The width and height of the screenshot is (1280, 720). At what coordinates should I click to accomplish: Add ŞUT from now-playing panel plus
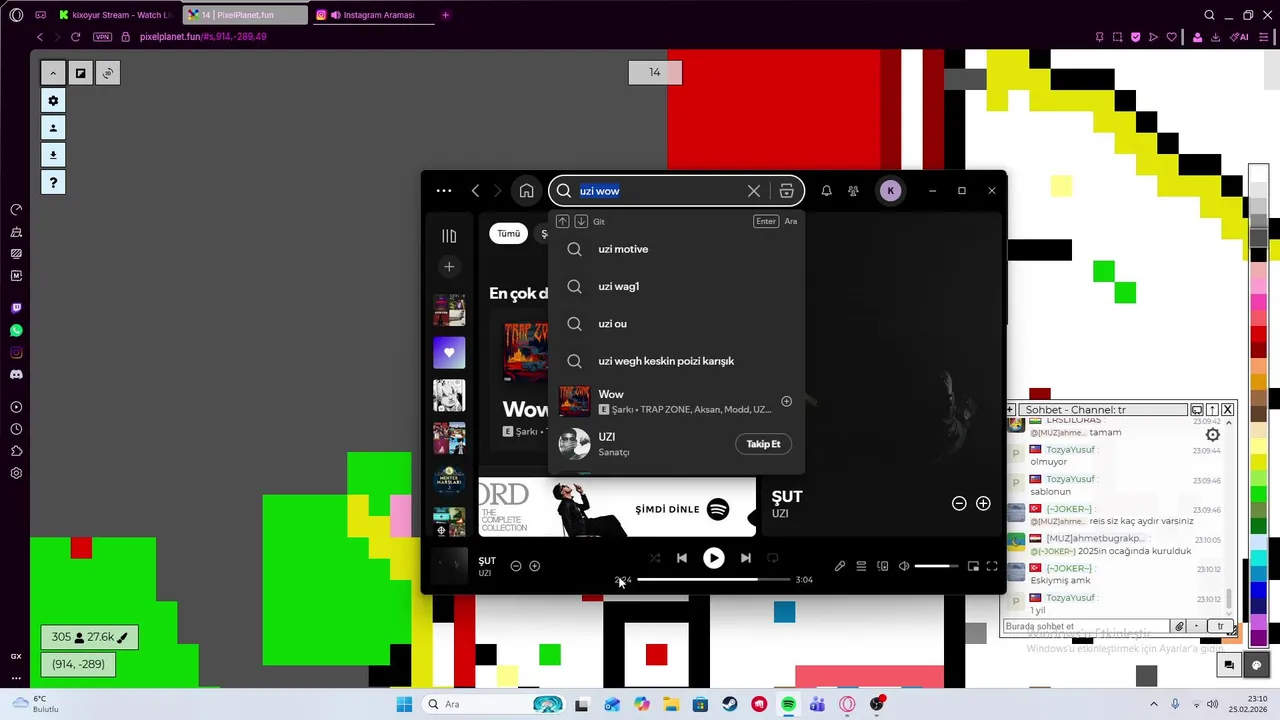click(x=983, y=504)
